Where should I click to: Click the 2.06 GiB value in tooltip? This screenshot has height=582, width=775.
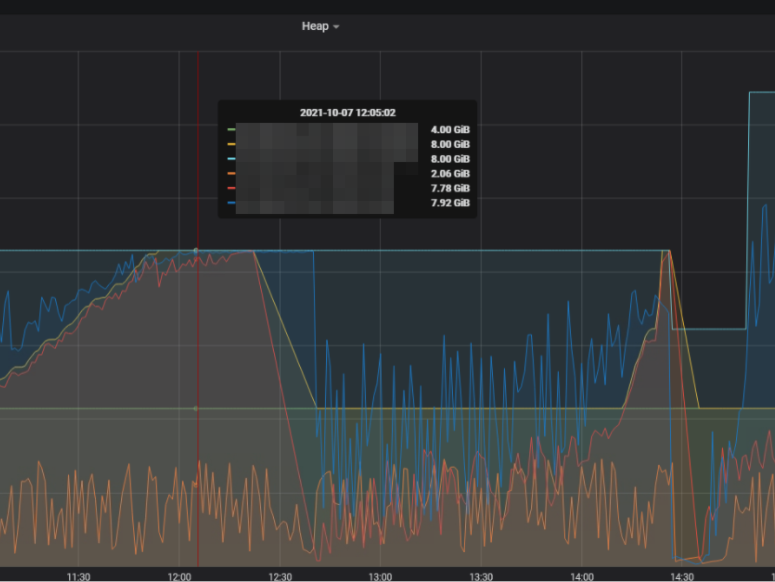[x=450, y=173]
